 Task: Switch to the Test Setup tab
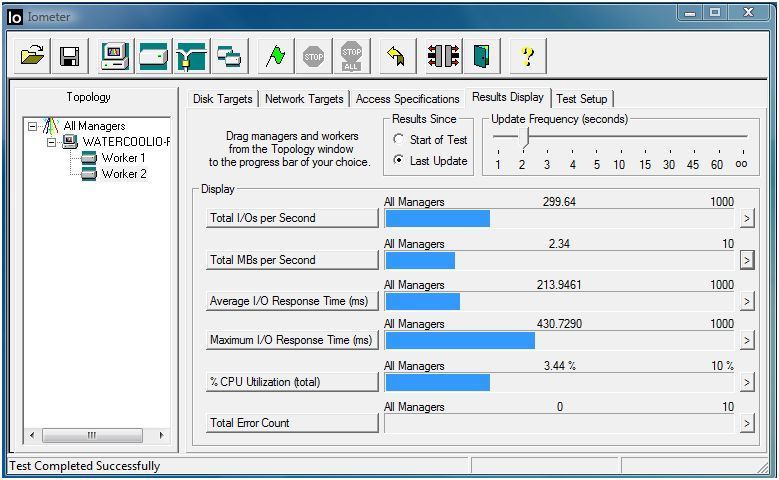582,99
